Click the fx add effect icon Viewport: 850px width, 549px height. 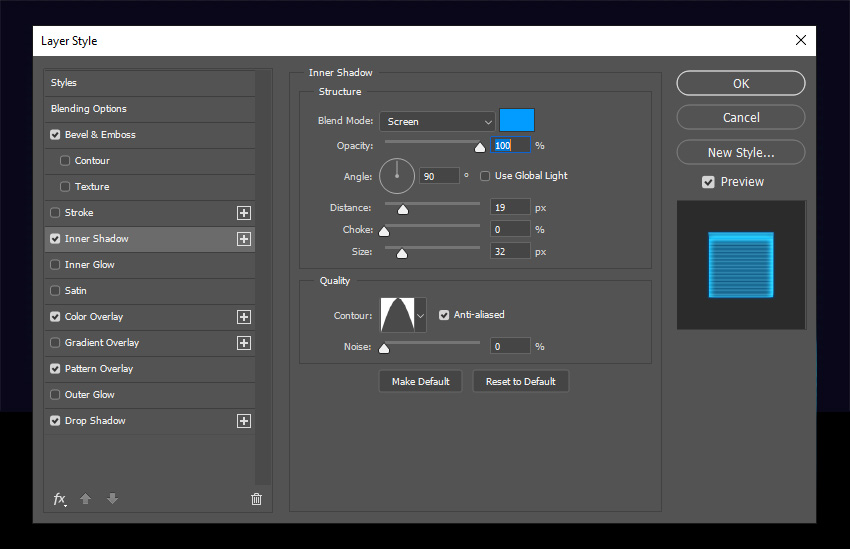(60, 499)
